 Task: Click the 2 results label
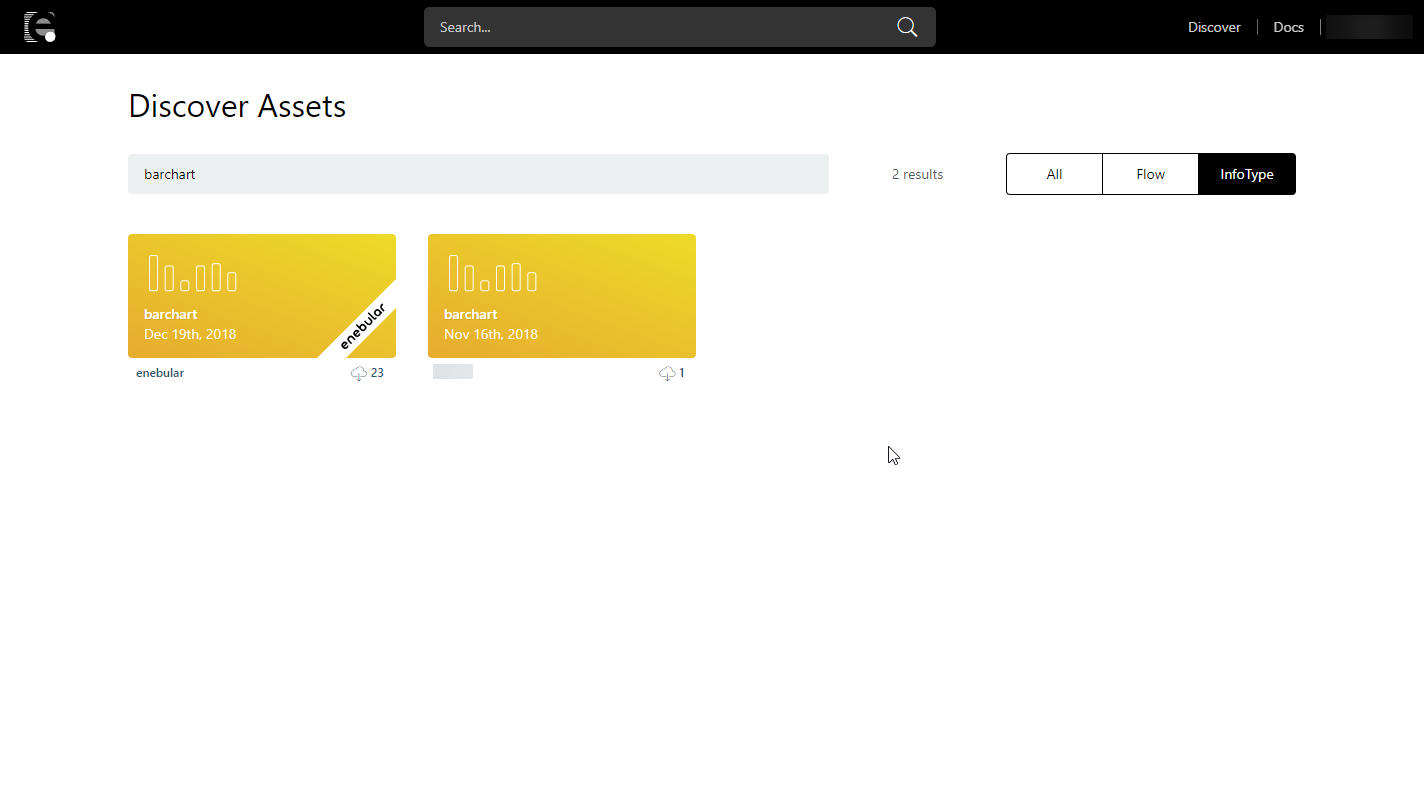(x=917, y=174)
